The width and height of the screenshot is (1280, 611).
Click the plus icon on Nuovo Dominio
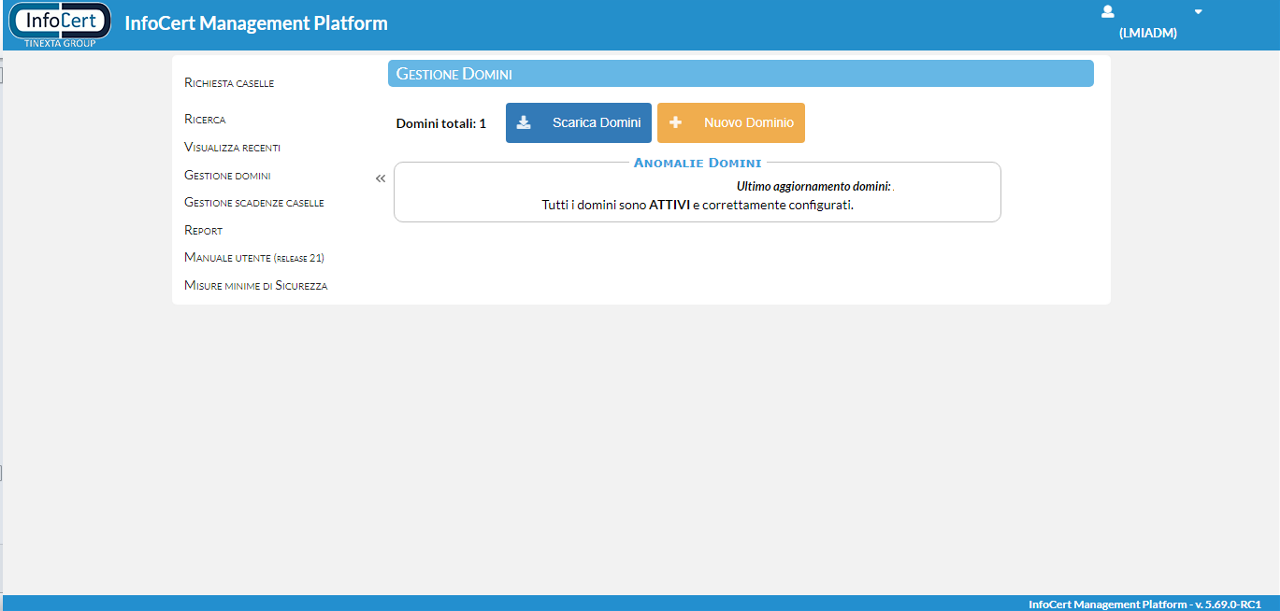[x=675, y=123]
